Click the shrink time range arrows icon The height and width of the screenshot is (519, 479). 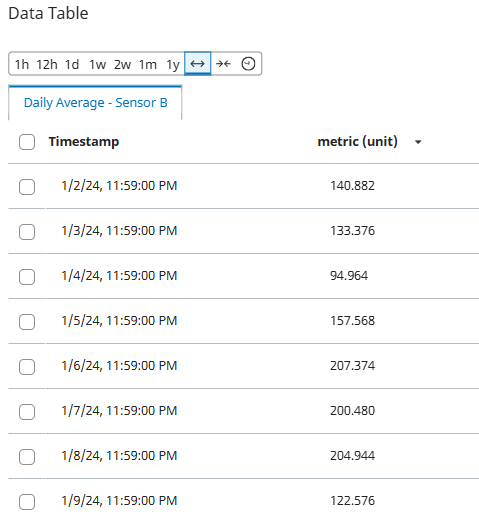coord(223,63)
